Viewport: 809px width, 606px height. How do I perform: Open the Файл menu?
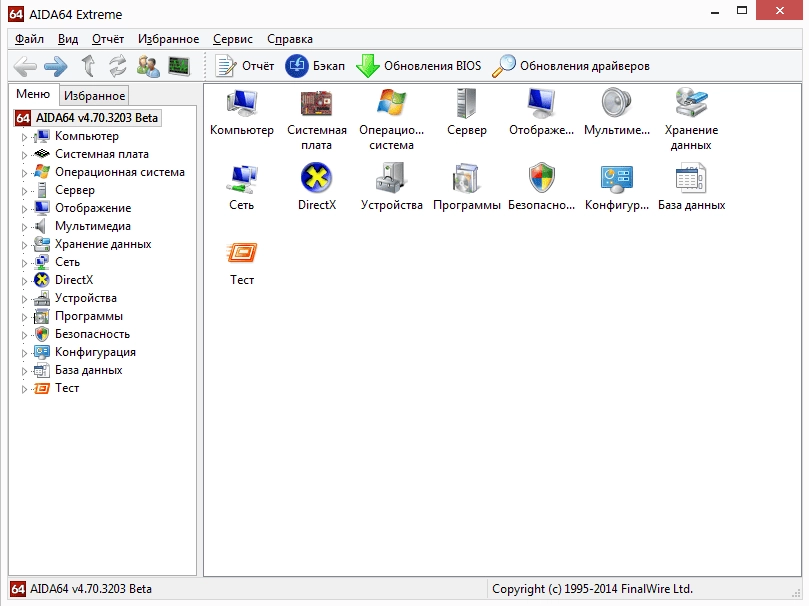(29, 39)
